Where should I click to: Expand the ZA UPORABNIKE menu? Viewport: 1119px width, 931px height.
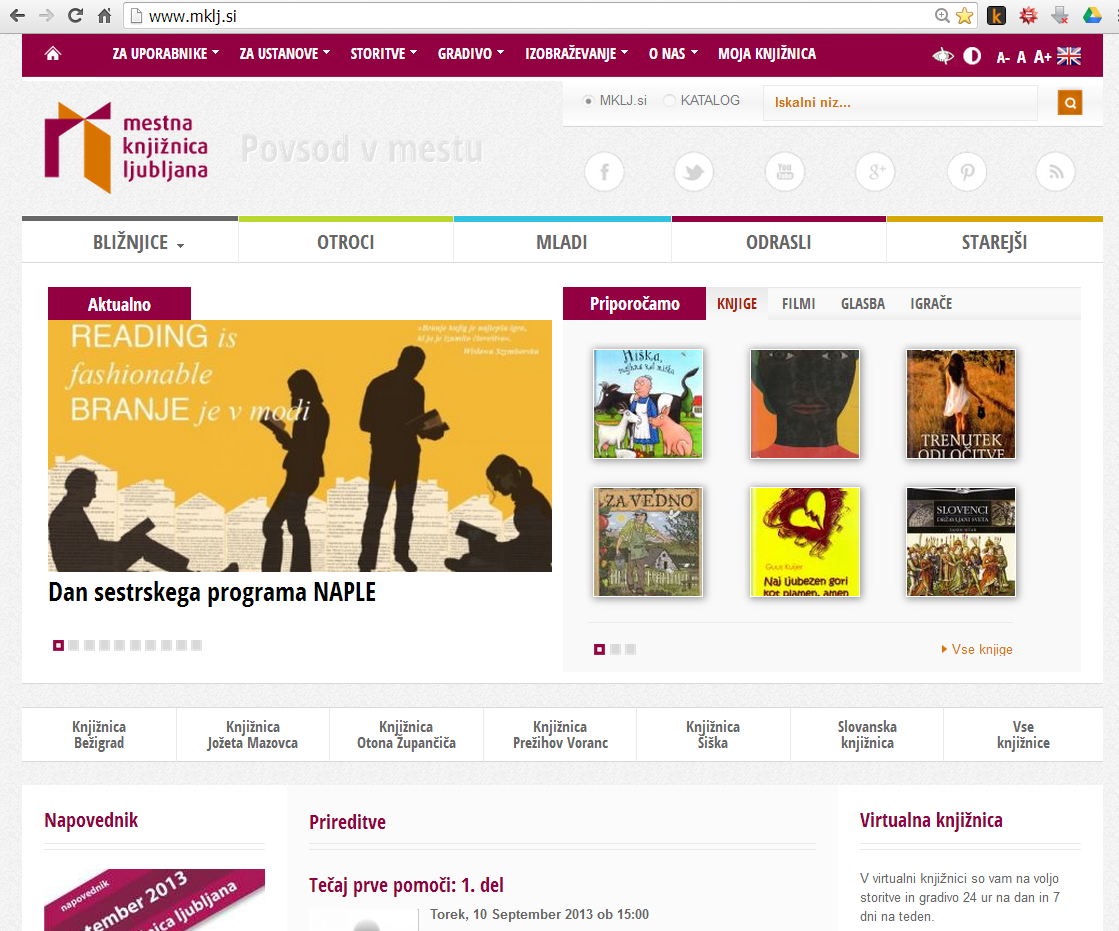tap(166, 54)
